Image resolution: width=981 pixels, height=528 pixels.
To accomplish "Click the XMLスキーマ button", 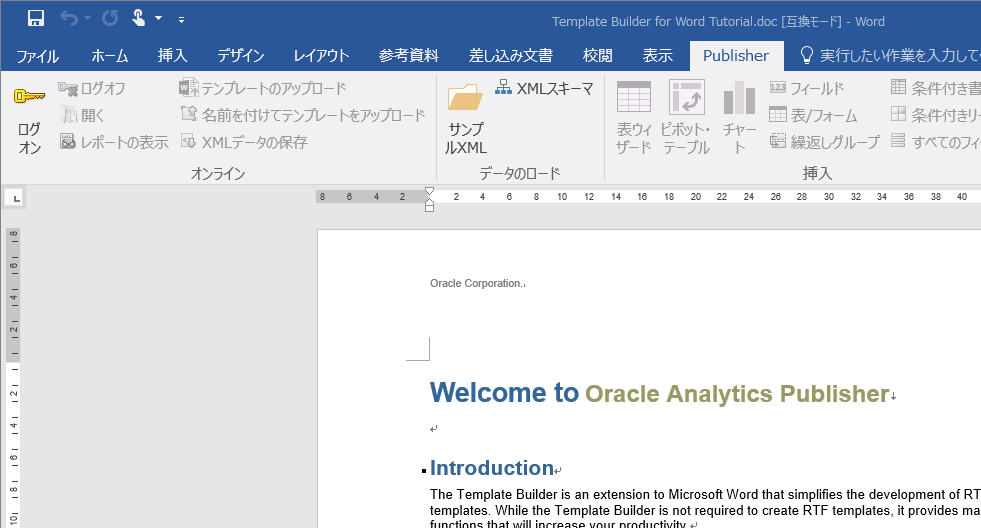I will pos(544,89).
